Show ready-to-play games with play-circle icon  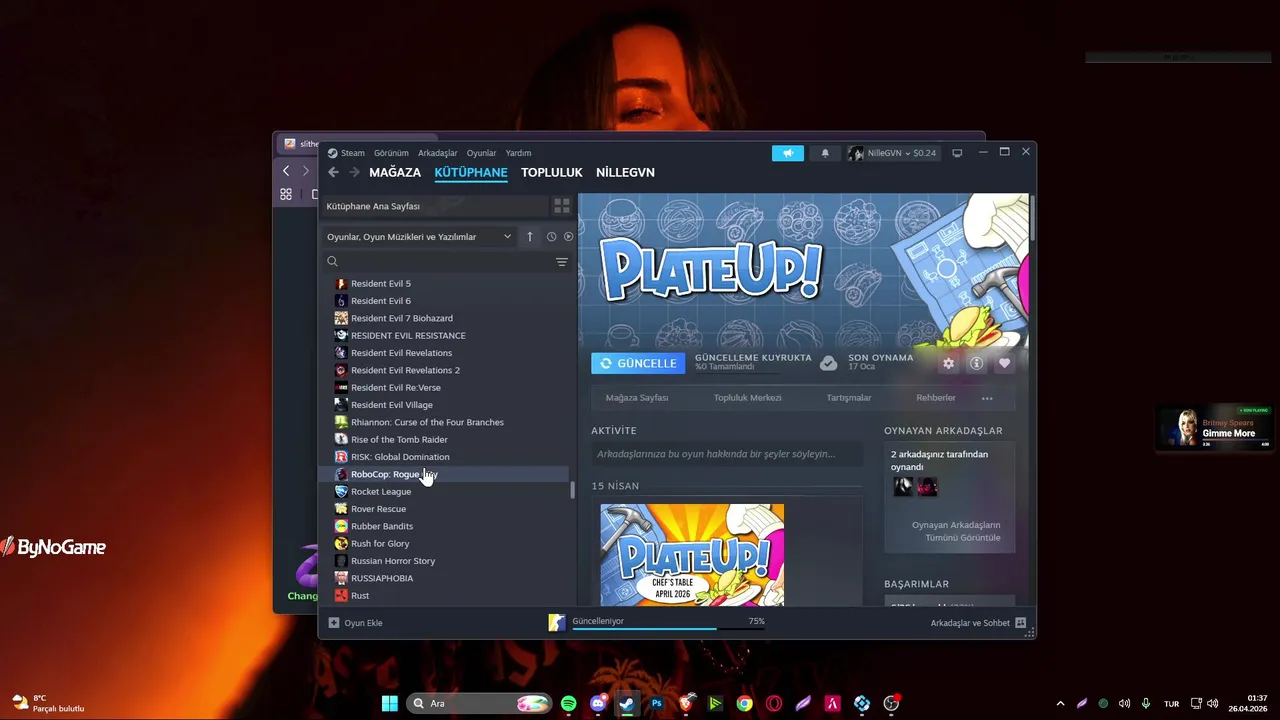point(568,237)
